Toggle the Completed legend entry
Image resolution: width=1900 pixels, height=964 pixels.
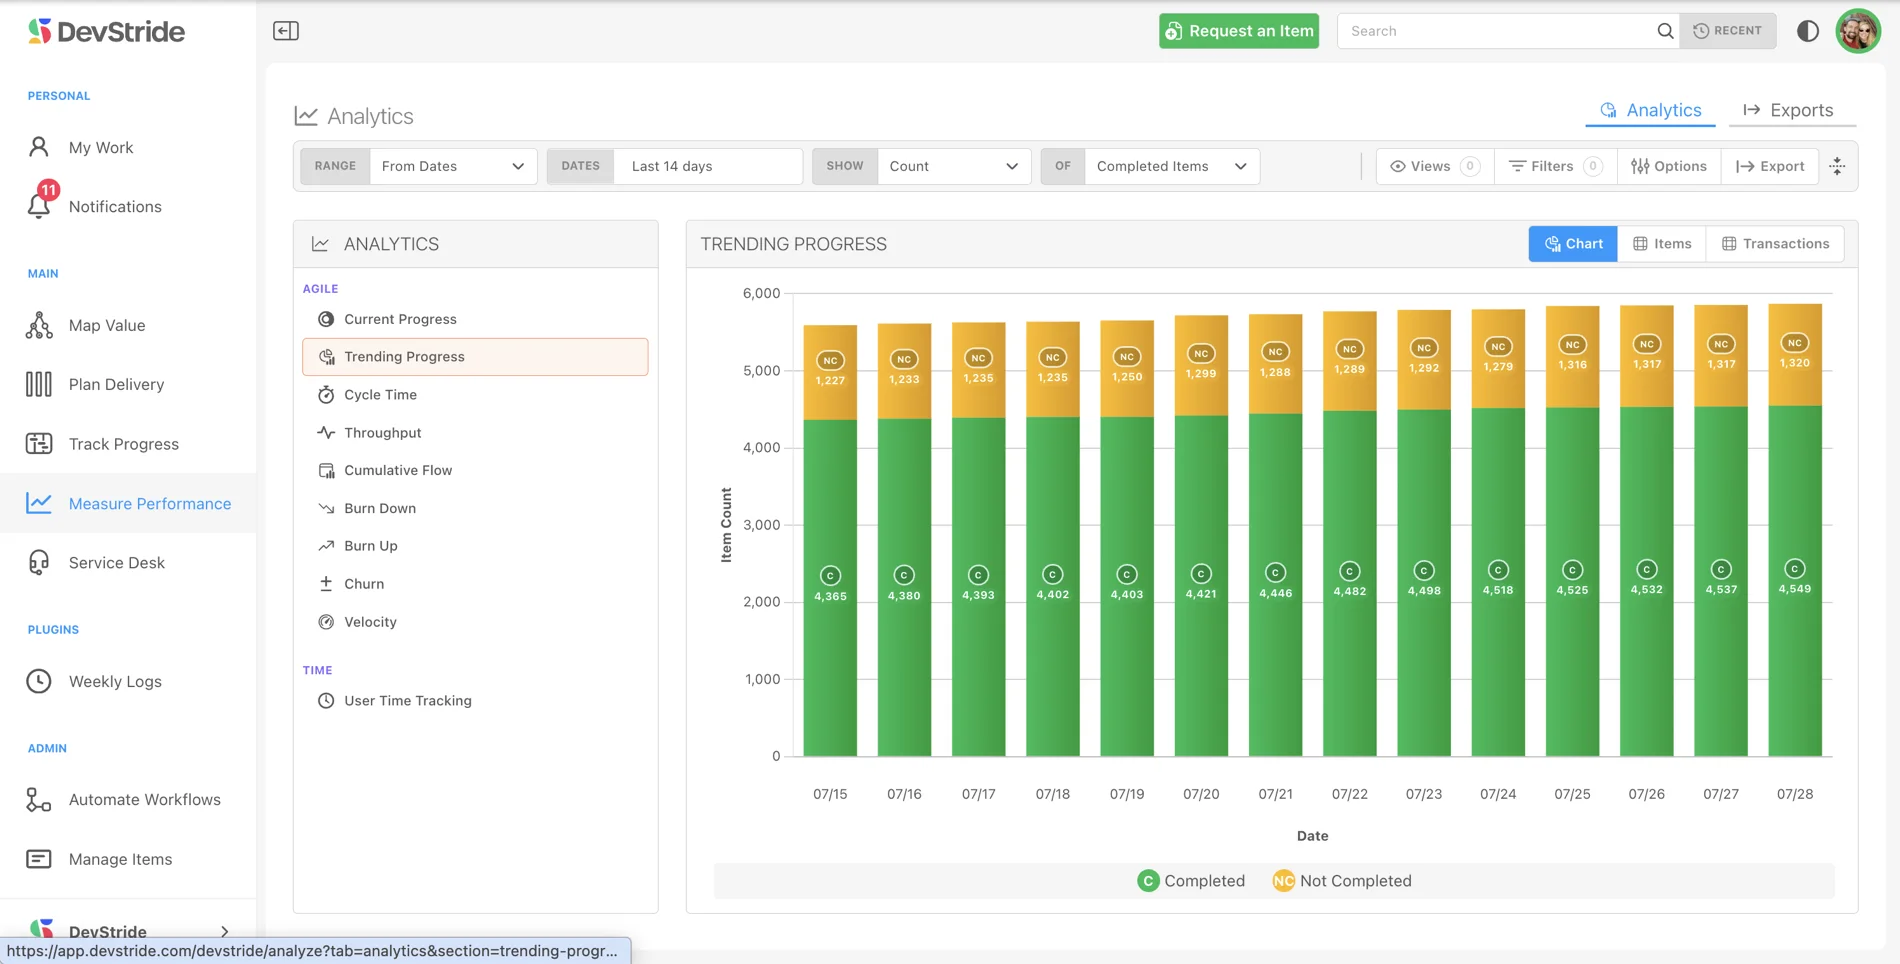coord(1191,881)
